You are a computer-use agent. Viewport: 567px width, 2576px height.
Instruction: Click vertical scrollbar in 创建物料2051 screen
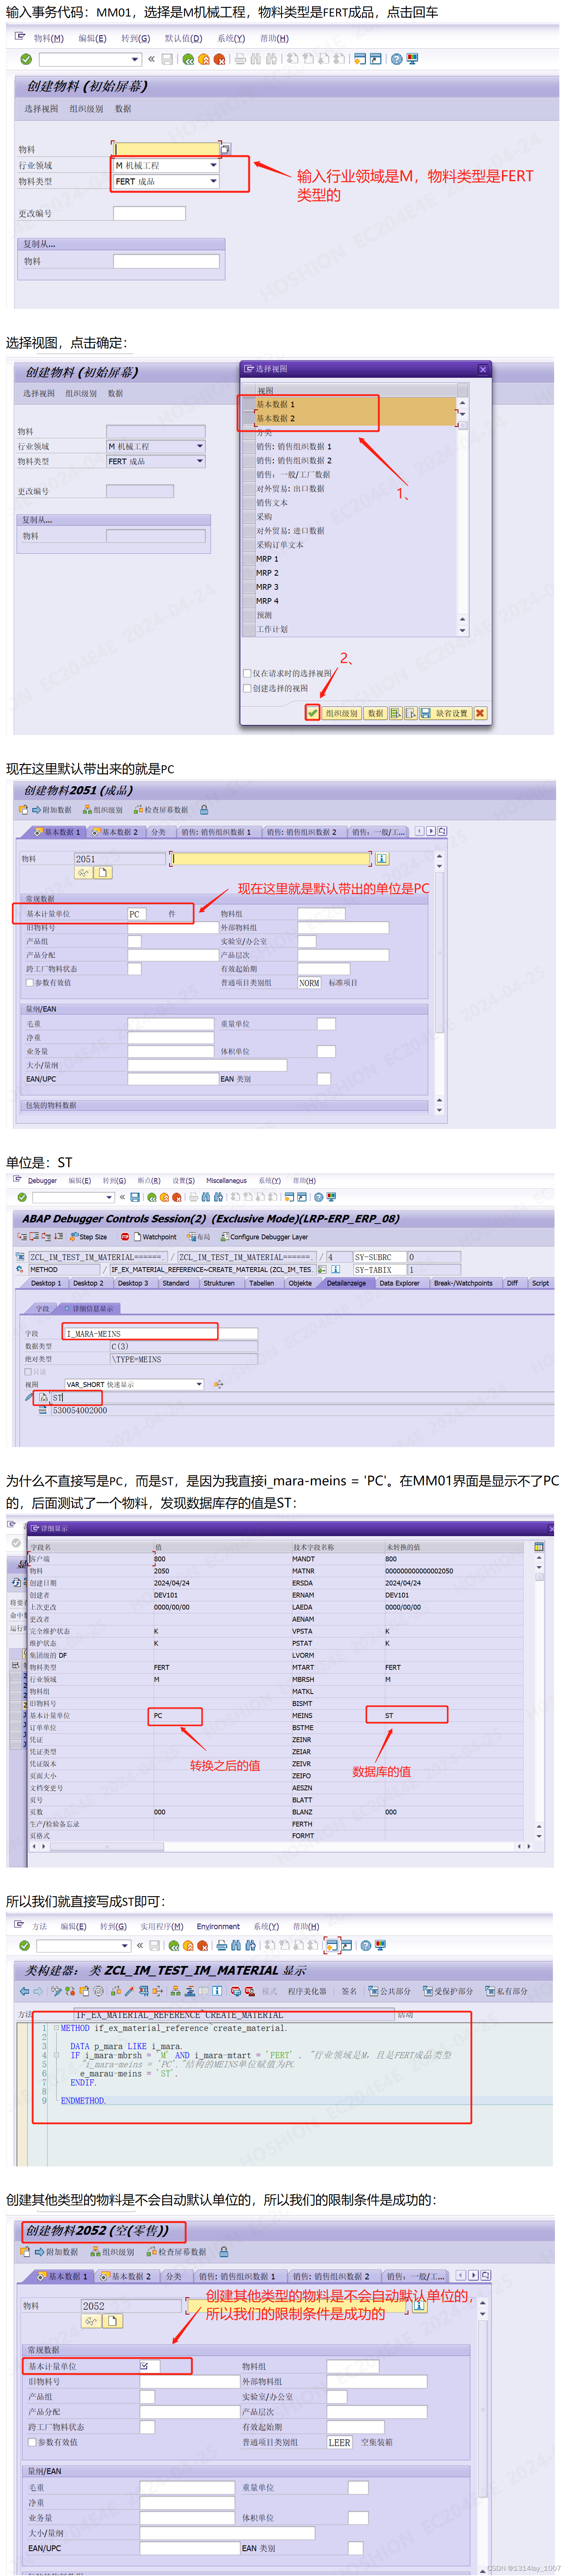(x=439, y=983)
